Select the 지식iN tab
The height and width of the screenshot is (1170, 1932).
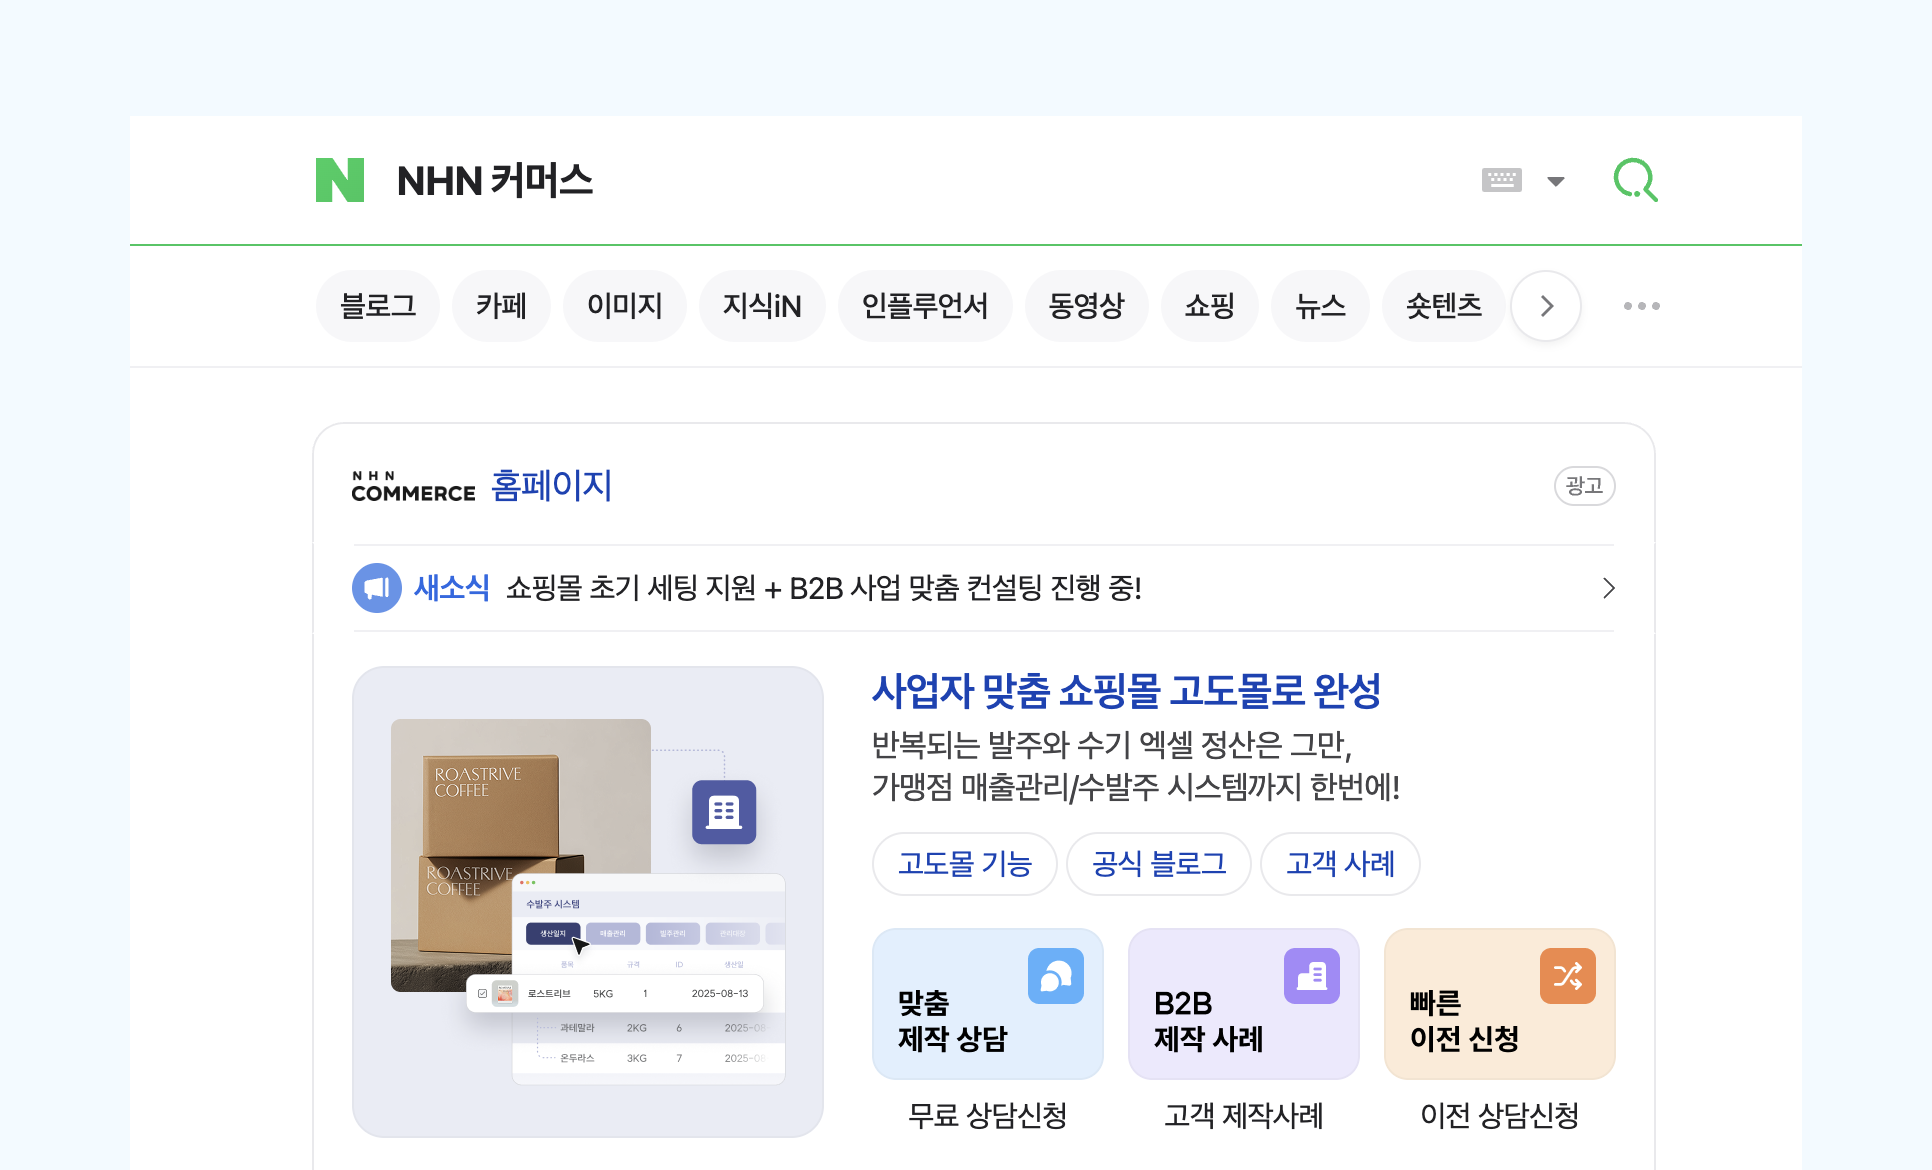point(762,306)
